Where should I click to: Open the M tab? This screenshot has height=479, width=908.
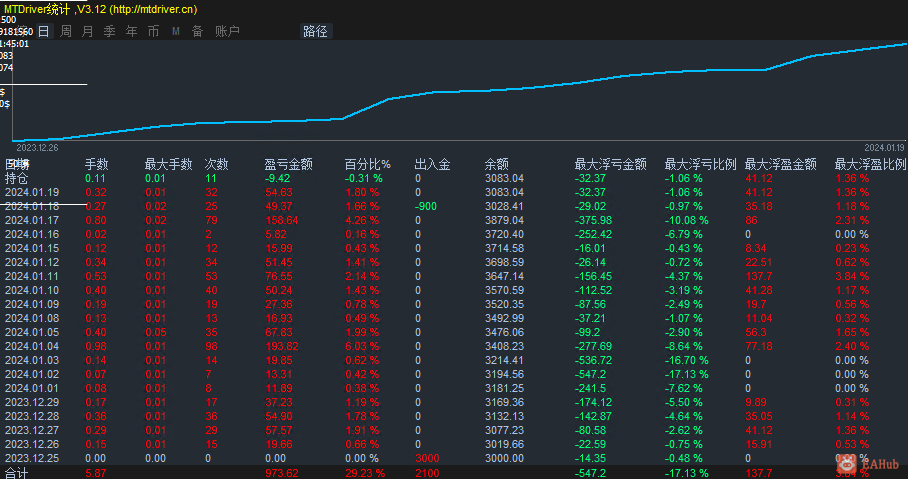pyautogui.click(x=175, y=31)
